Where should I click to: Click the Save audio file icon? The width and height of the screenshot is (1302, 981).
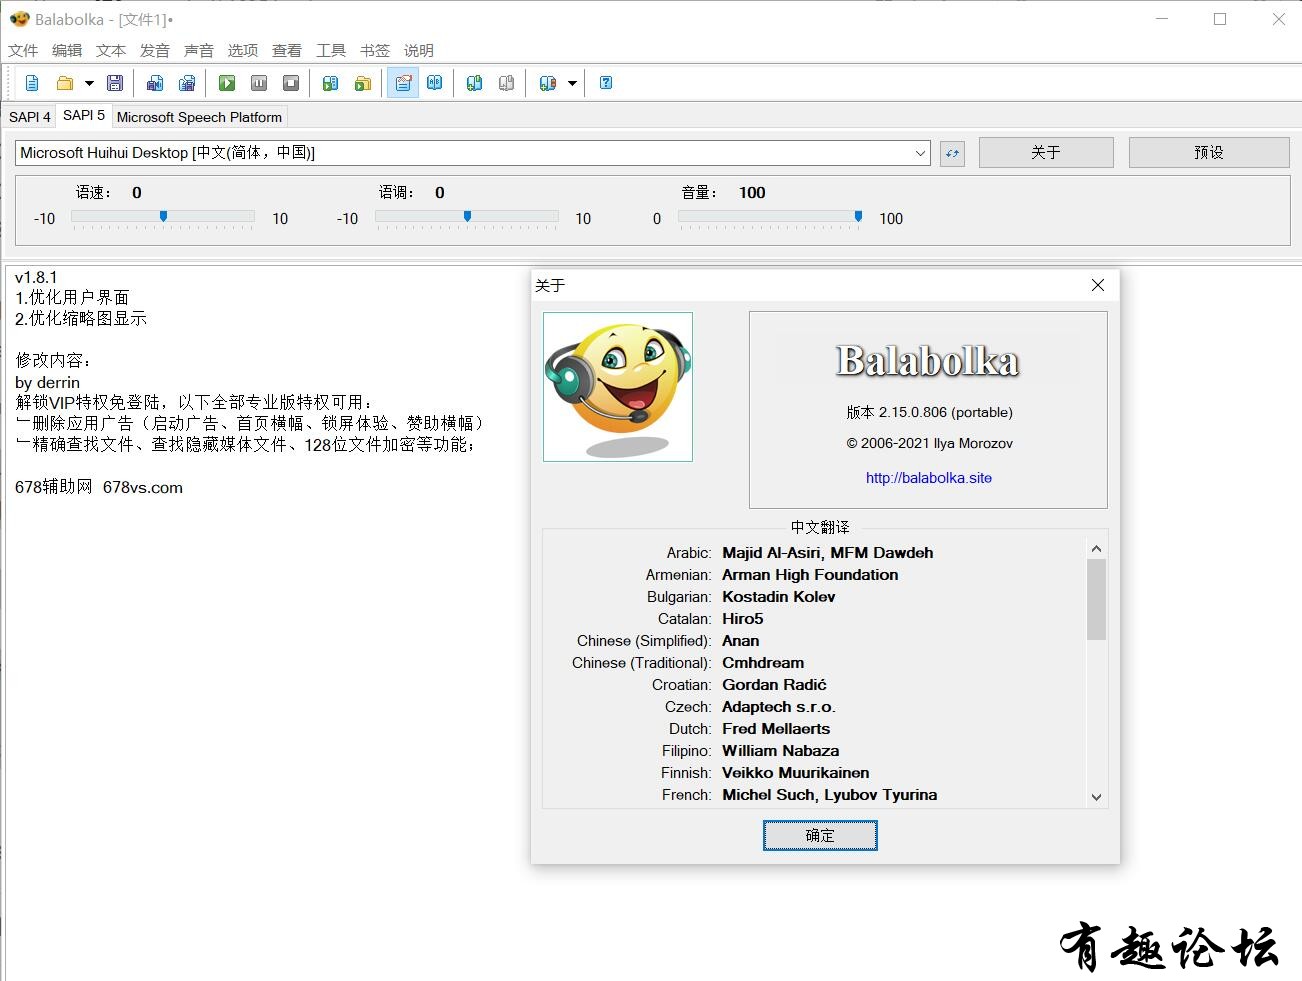pos(155,83)
